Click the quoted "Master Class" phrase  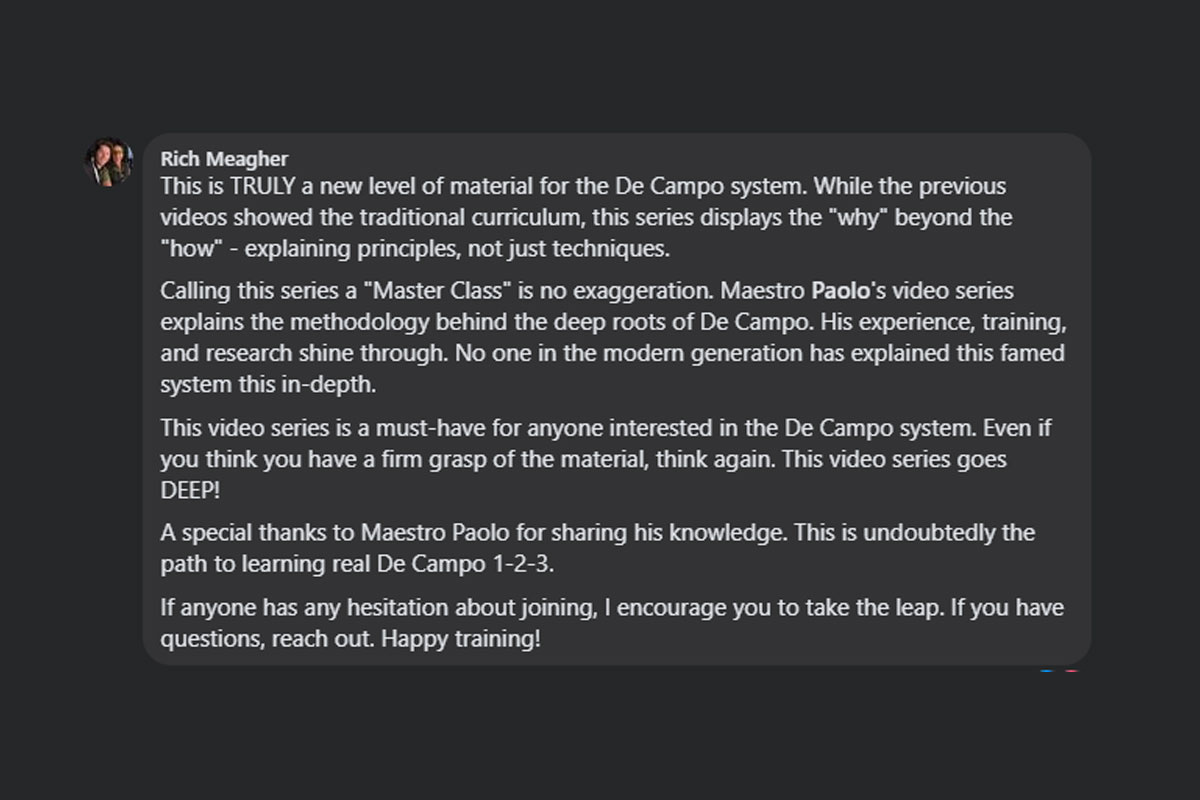tap(437, 292)
